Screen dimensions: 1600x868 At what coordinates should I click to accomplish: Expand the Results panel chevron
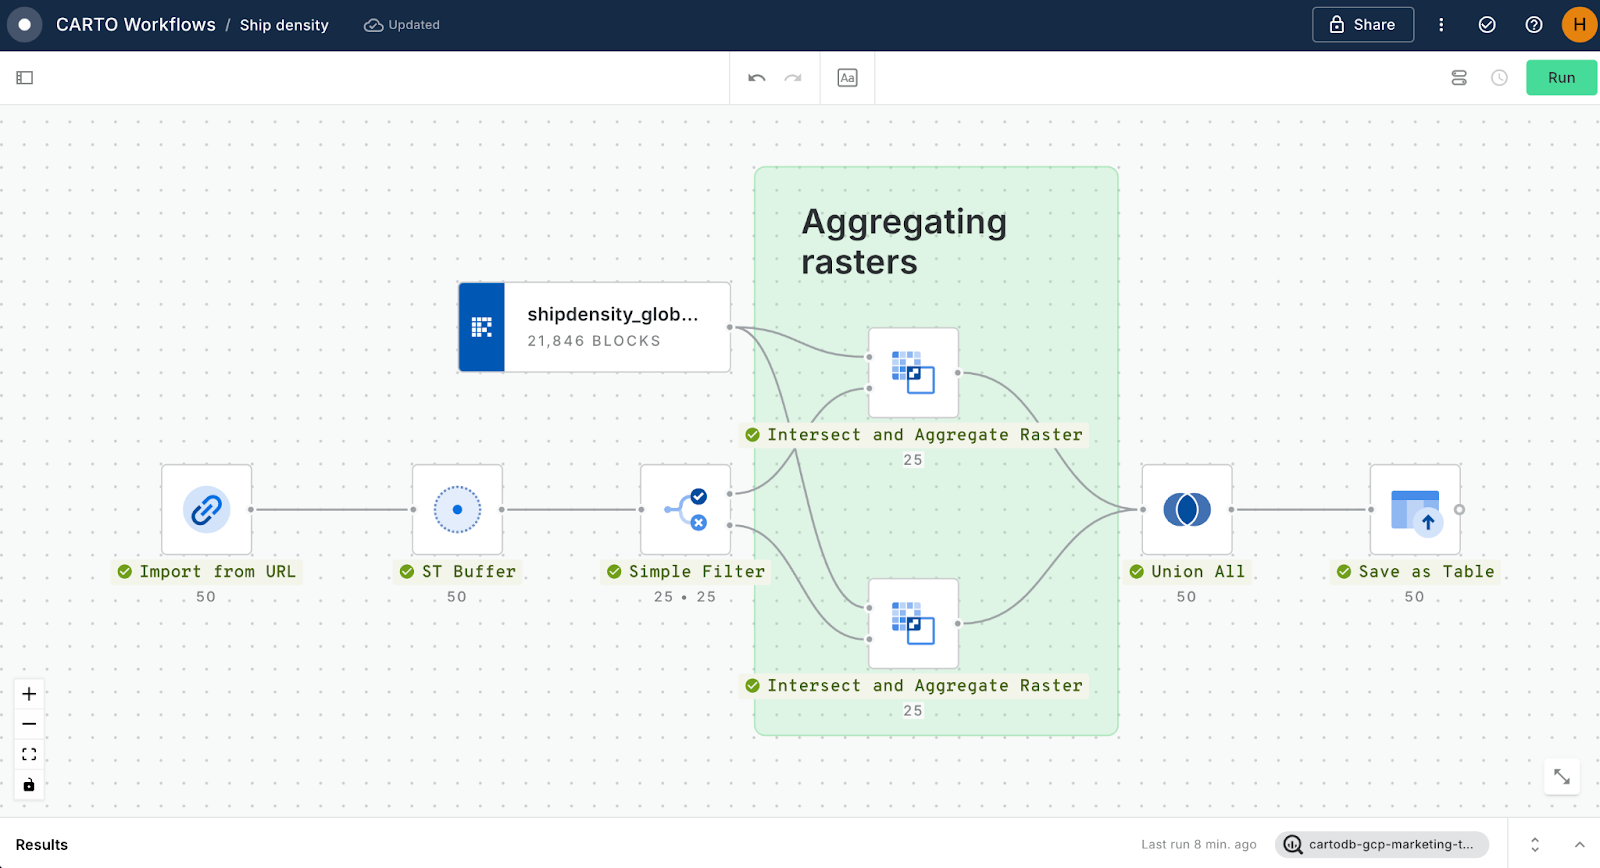(x=1579, y=845)
